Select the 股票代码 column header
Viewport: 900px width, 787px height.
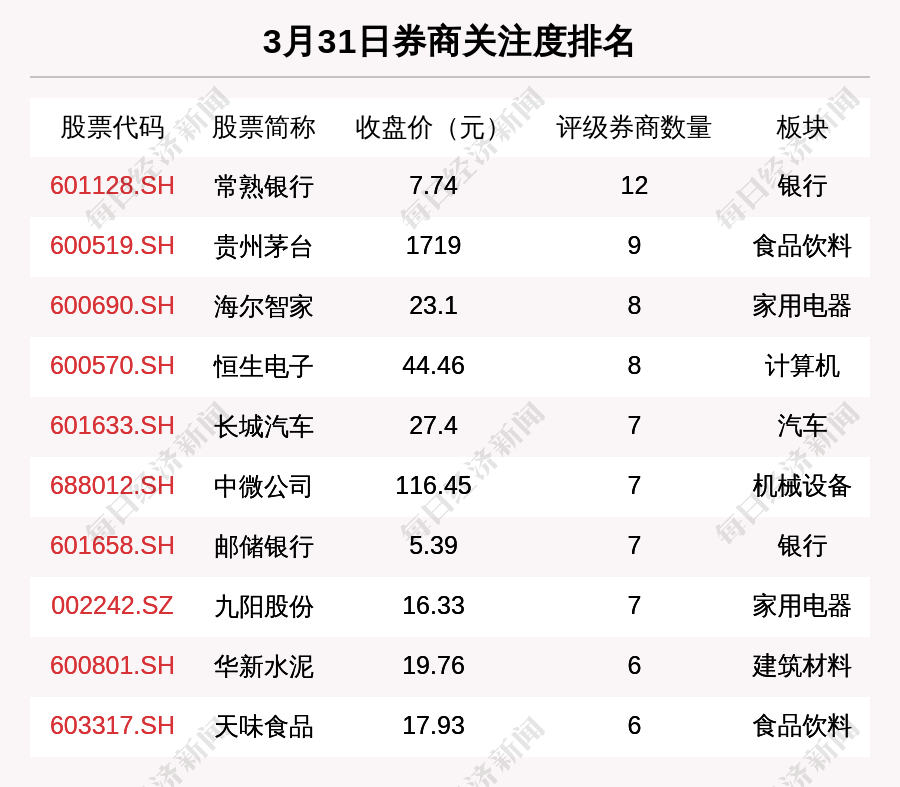112,127
